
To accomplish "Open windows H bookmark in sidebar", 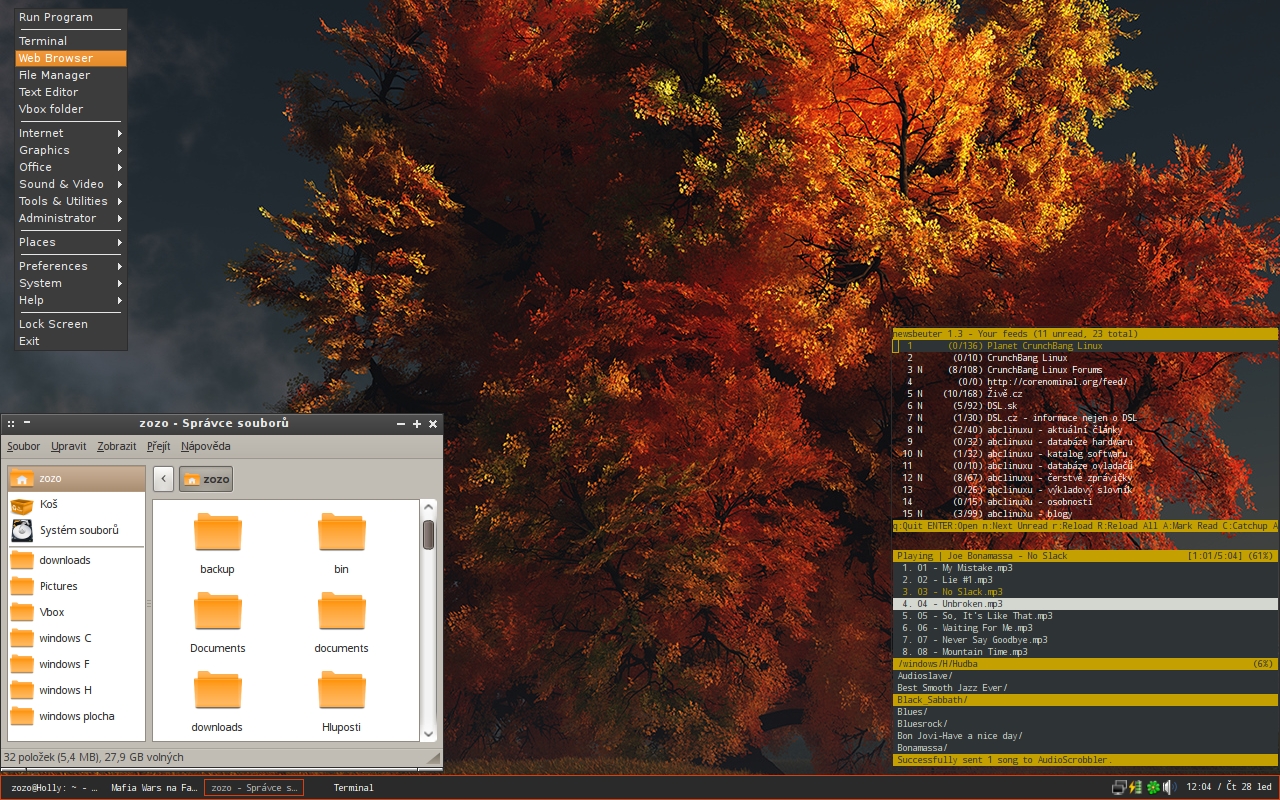I will [x=76, y=690].
